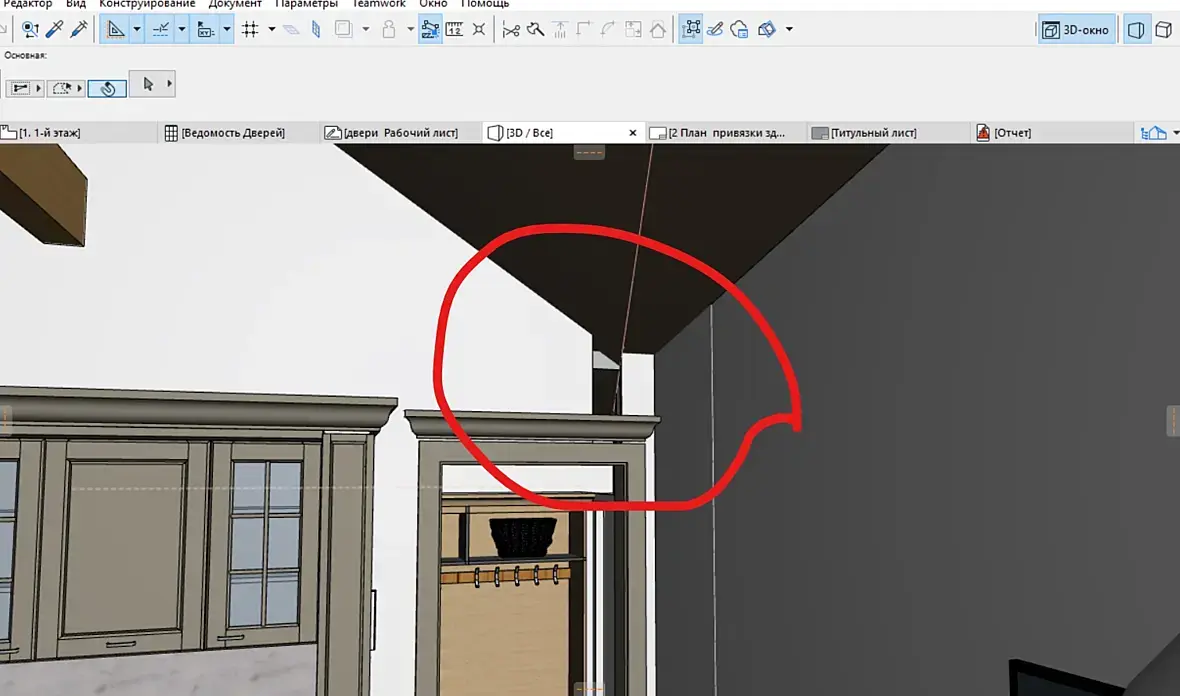Viewport: 1180px width, 696px height.
Task: Expand the Arrow tool flyout arrow
Action: 169,84
